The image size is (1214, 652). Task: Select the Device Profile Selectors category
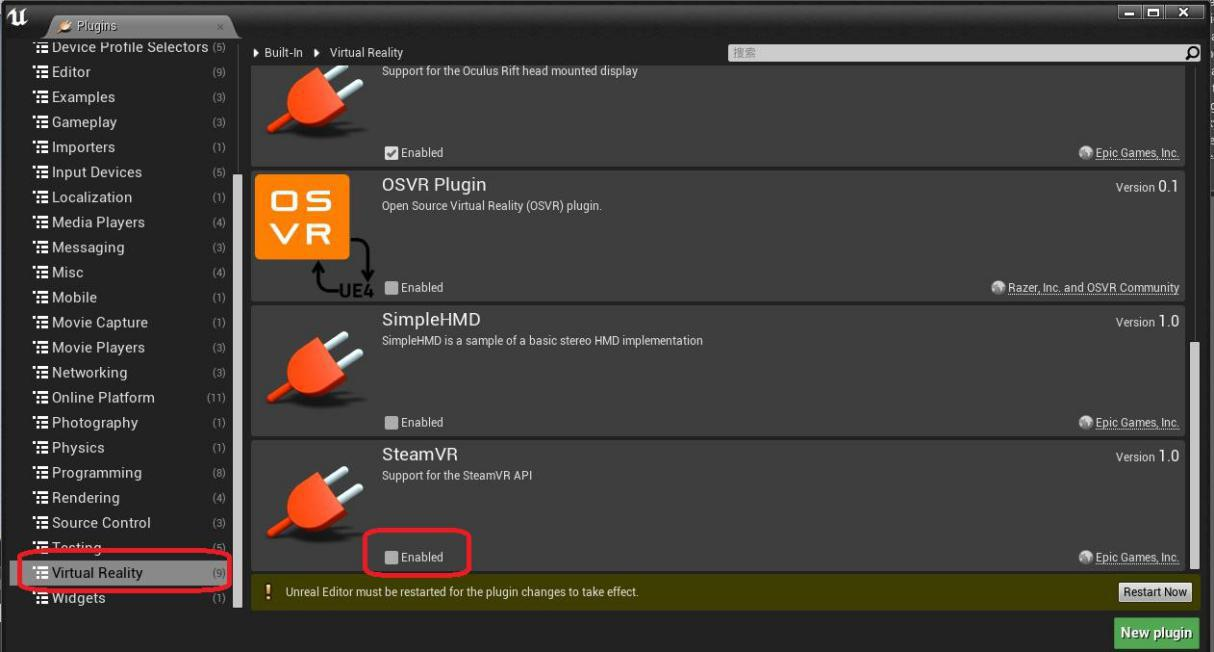tap(121, 48)
